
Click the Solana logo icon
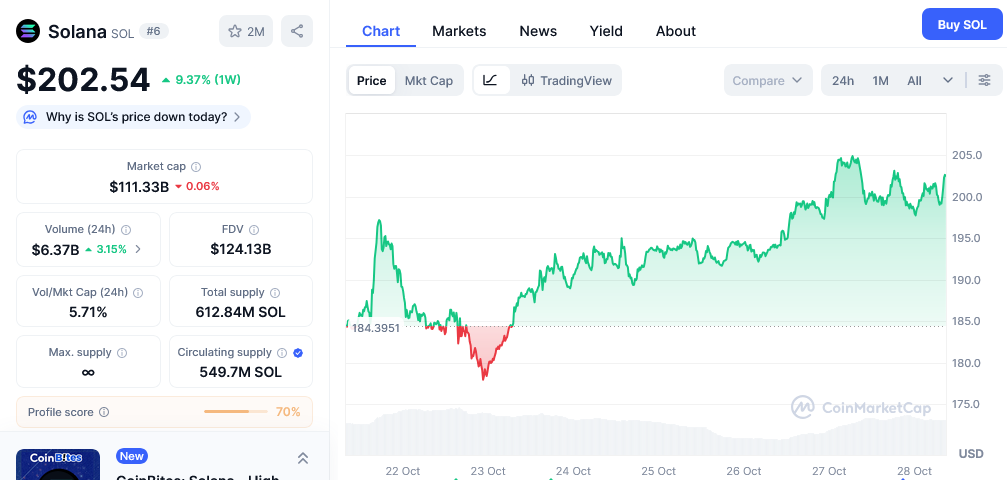pyautogui.click(x=28, y=31)
